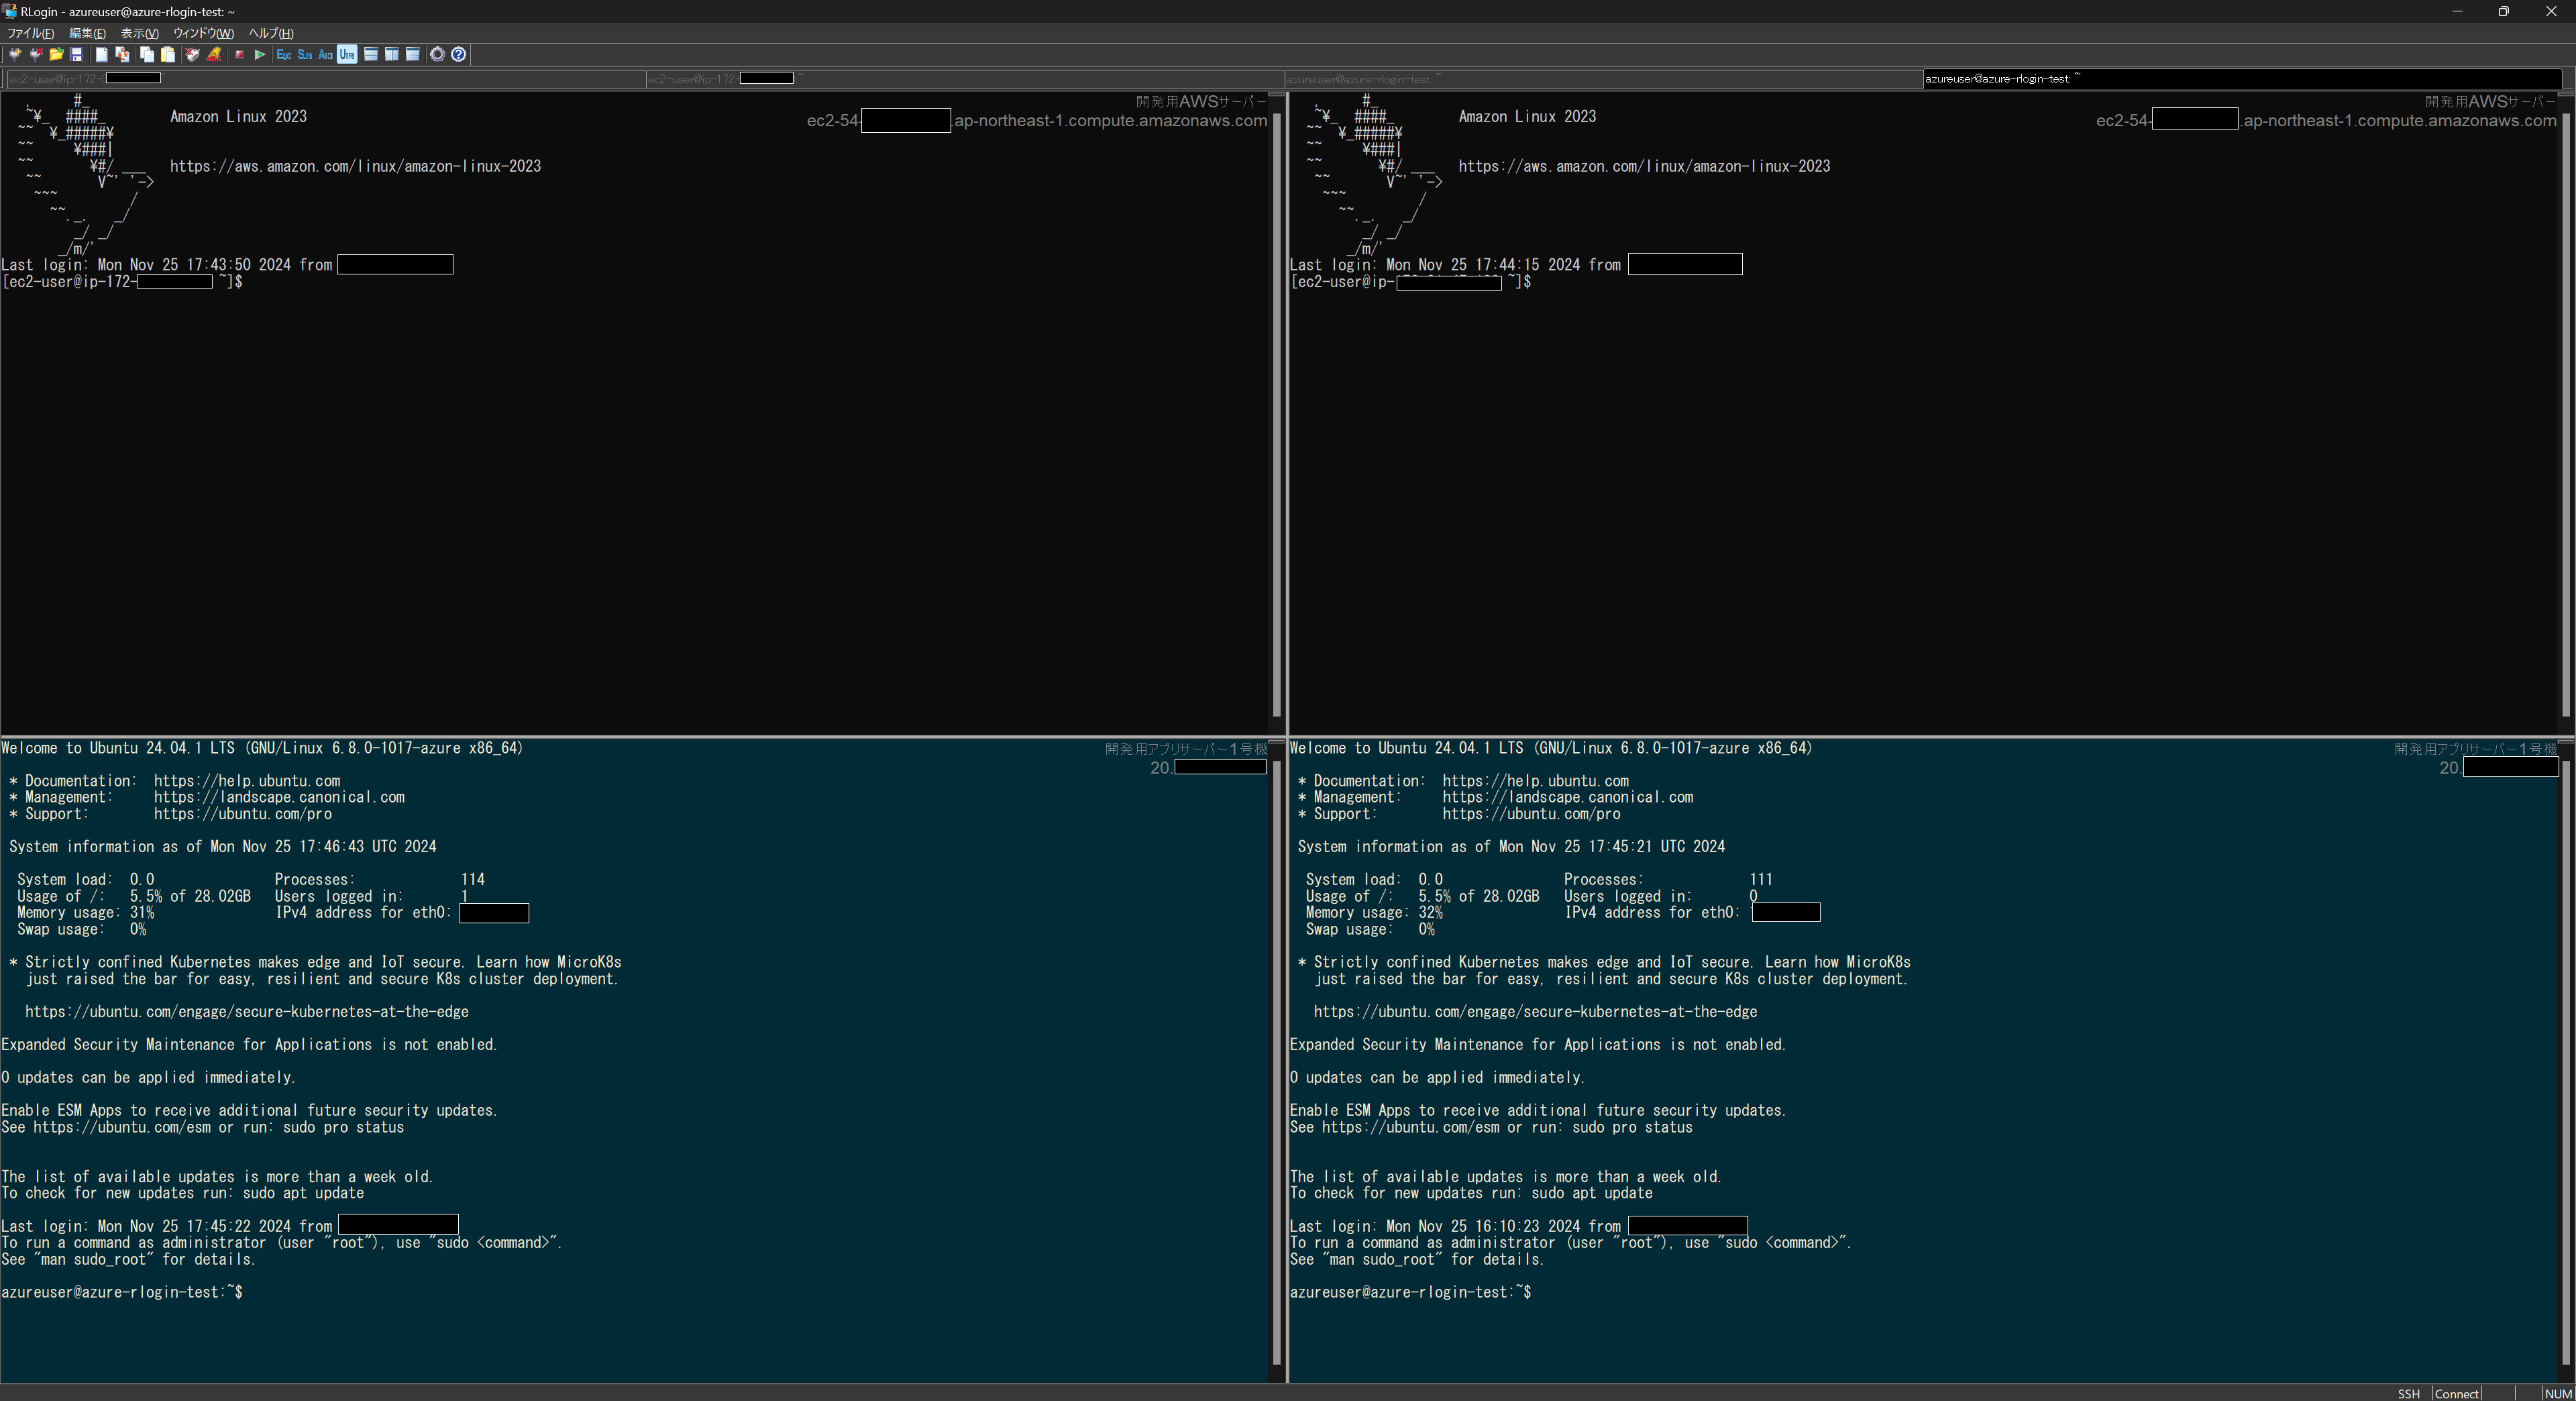The image size is (2576, 1401).
Task: Click the open folder icon in toolbar
Action: (x=56, y=55)
